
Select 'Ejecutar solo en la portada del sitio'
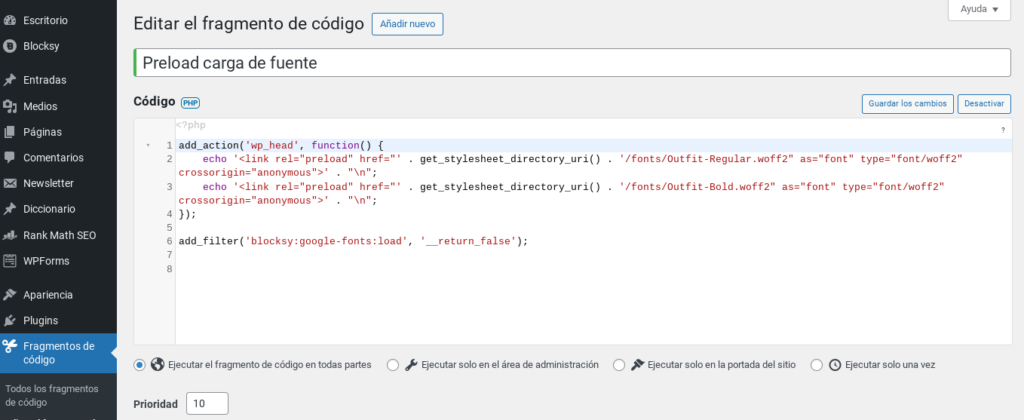tap(619, 365)
